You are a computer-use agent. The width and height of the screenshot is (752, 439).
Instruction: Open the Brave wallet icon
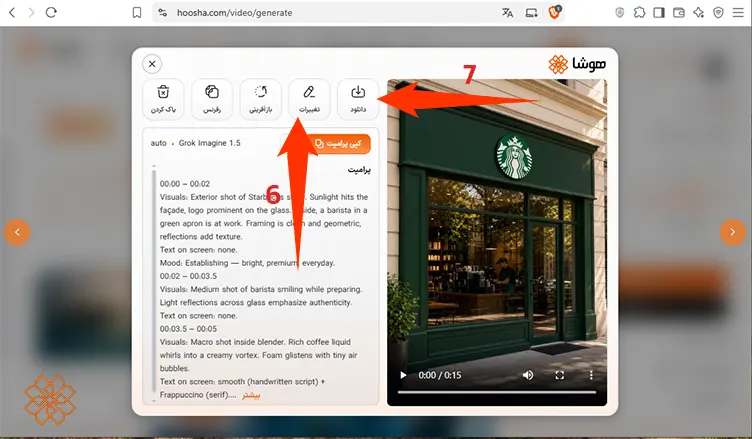(x=679, y=12)
